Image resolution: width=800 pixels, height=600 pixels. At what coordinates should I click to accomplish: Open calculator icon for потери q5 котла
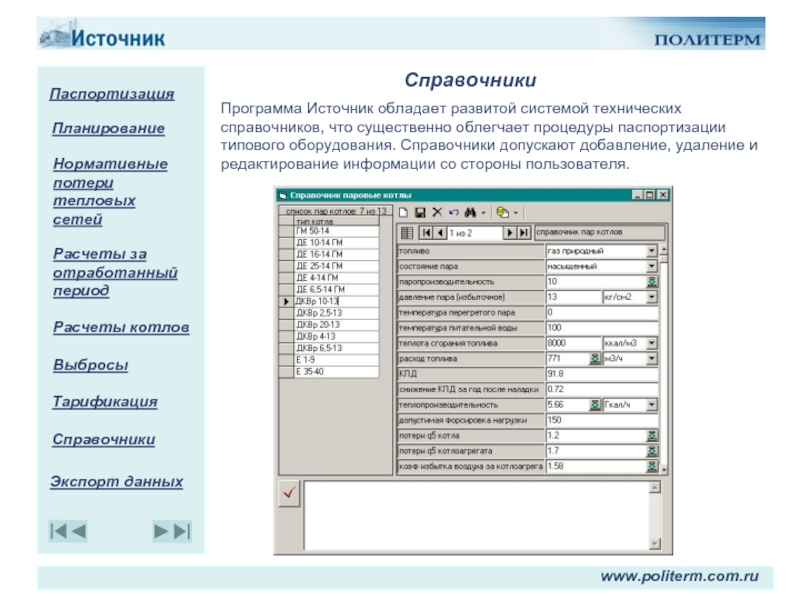[x=652, y=436]
